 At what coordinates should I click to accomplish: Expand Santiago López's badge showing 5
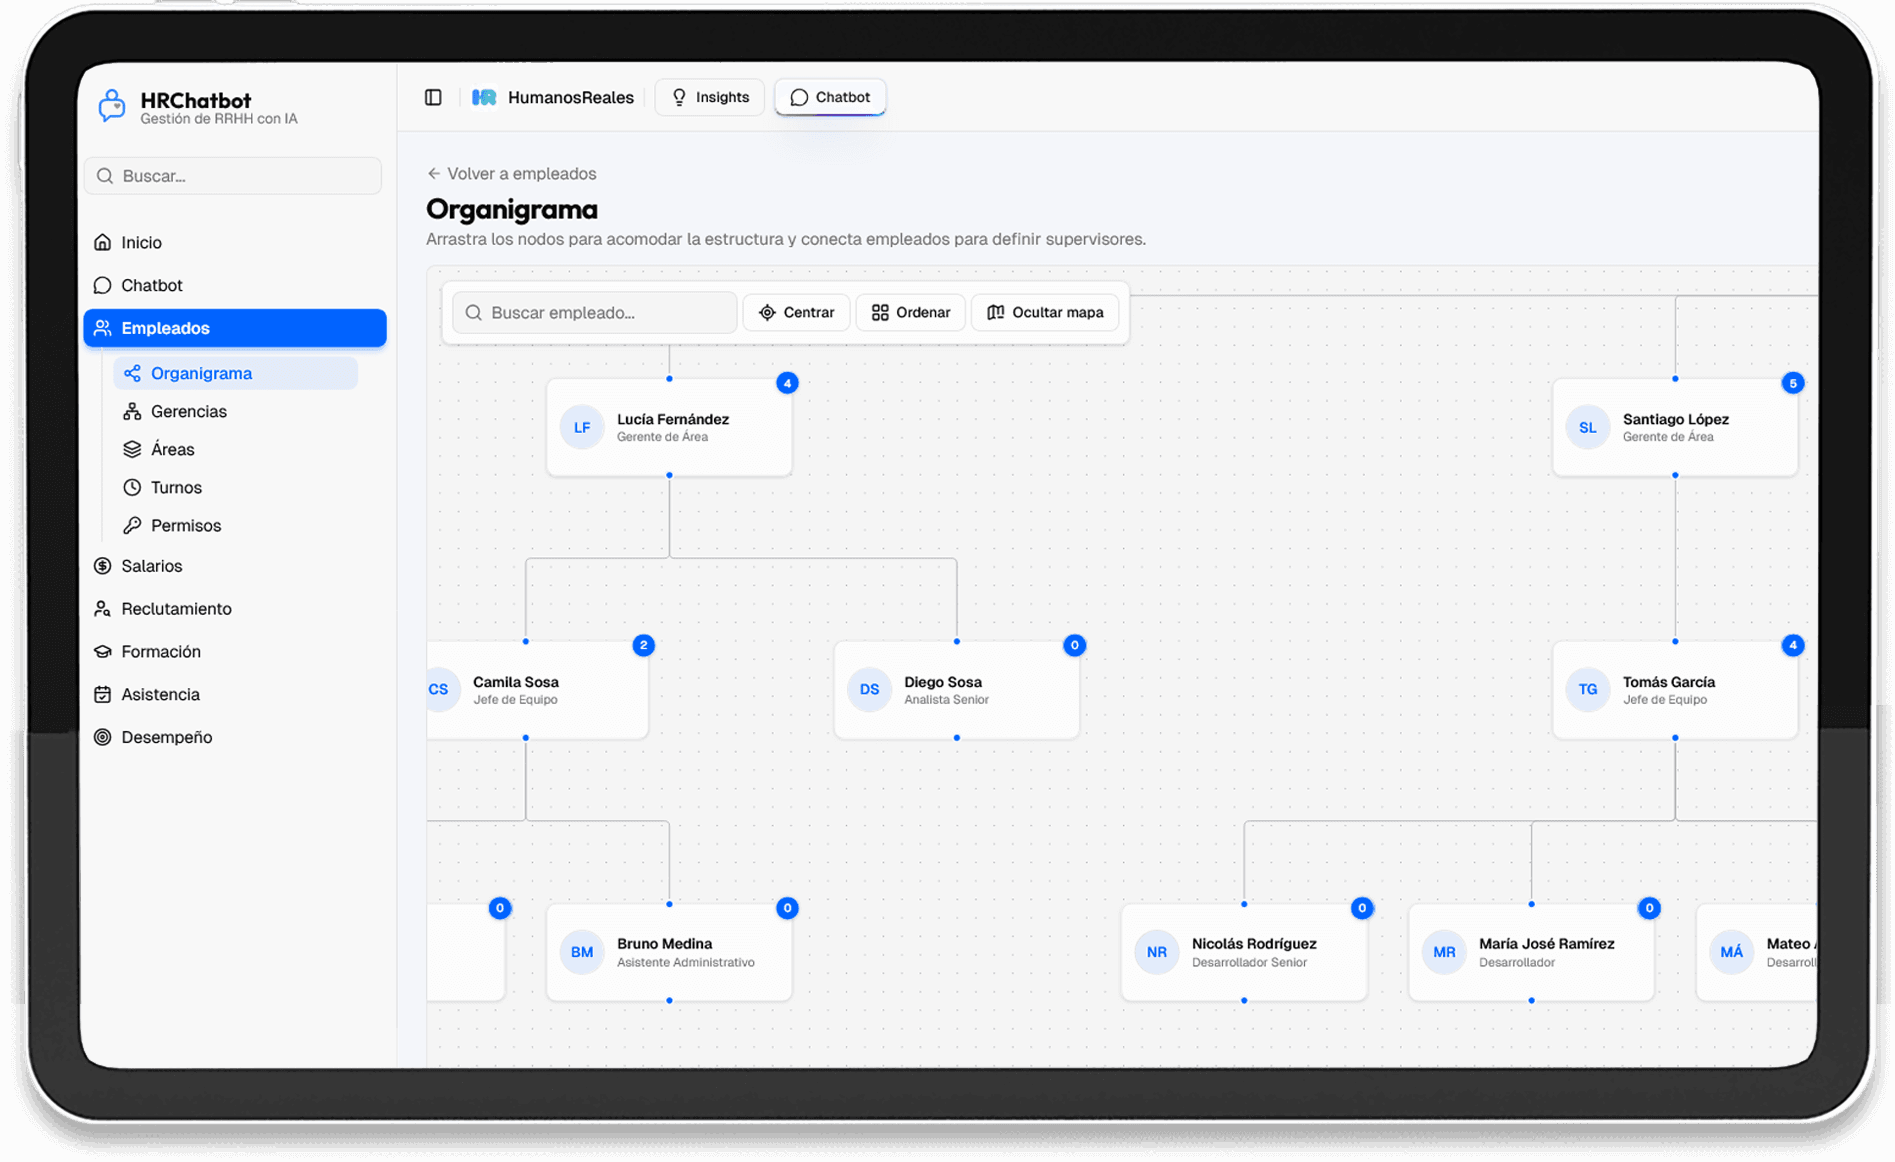[1792, 383]
